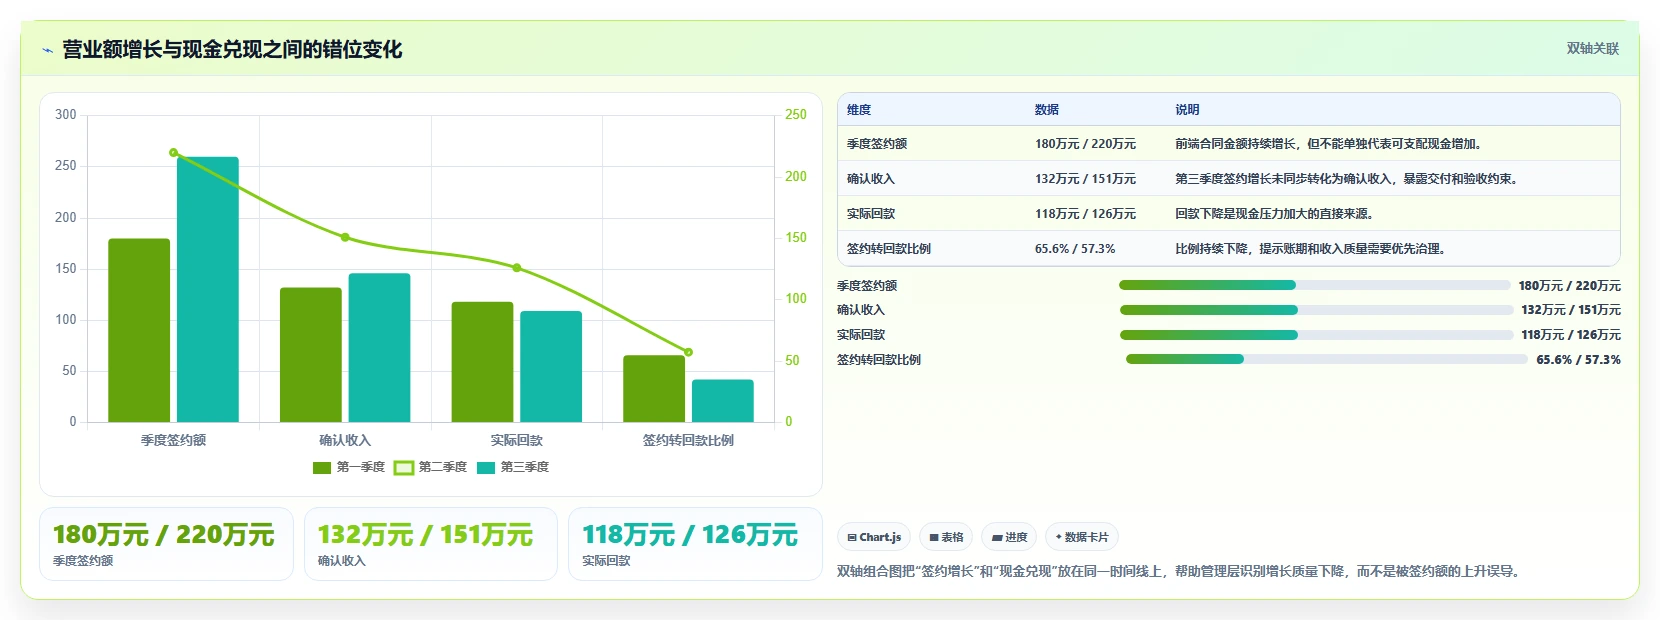
Task: Click the 季度签约额 label beside its progress bar
Action: [867, 286]
